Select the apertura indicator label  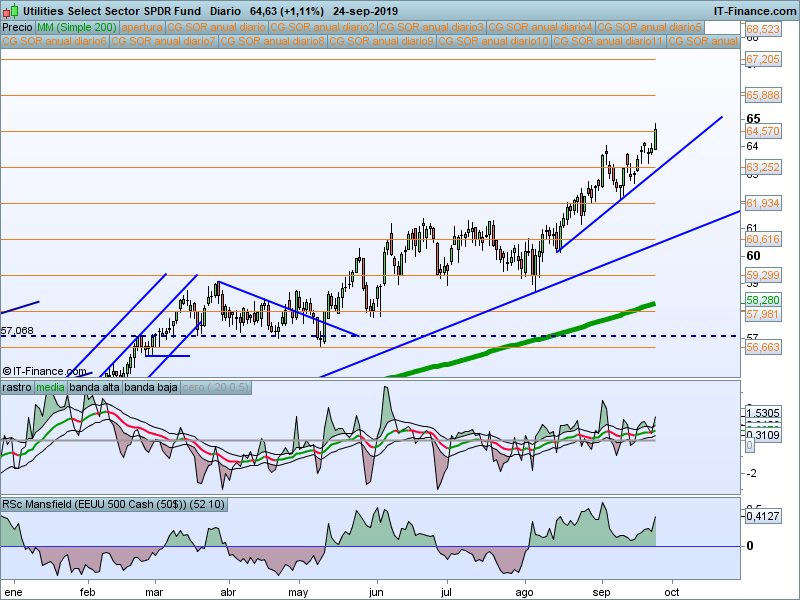click(142, 28)
